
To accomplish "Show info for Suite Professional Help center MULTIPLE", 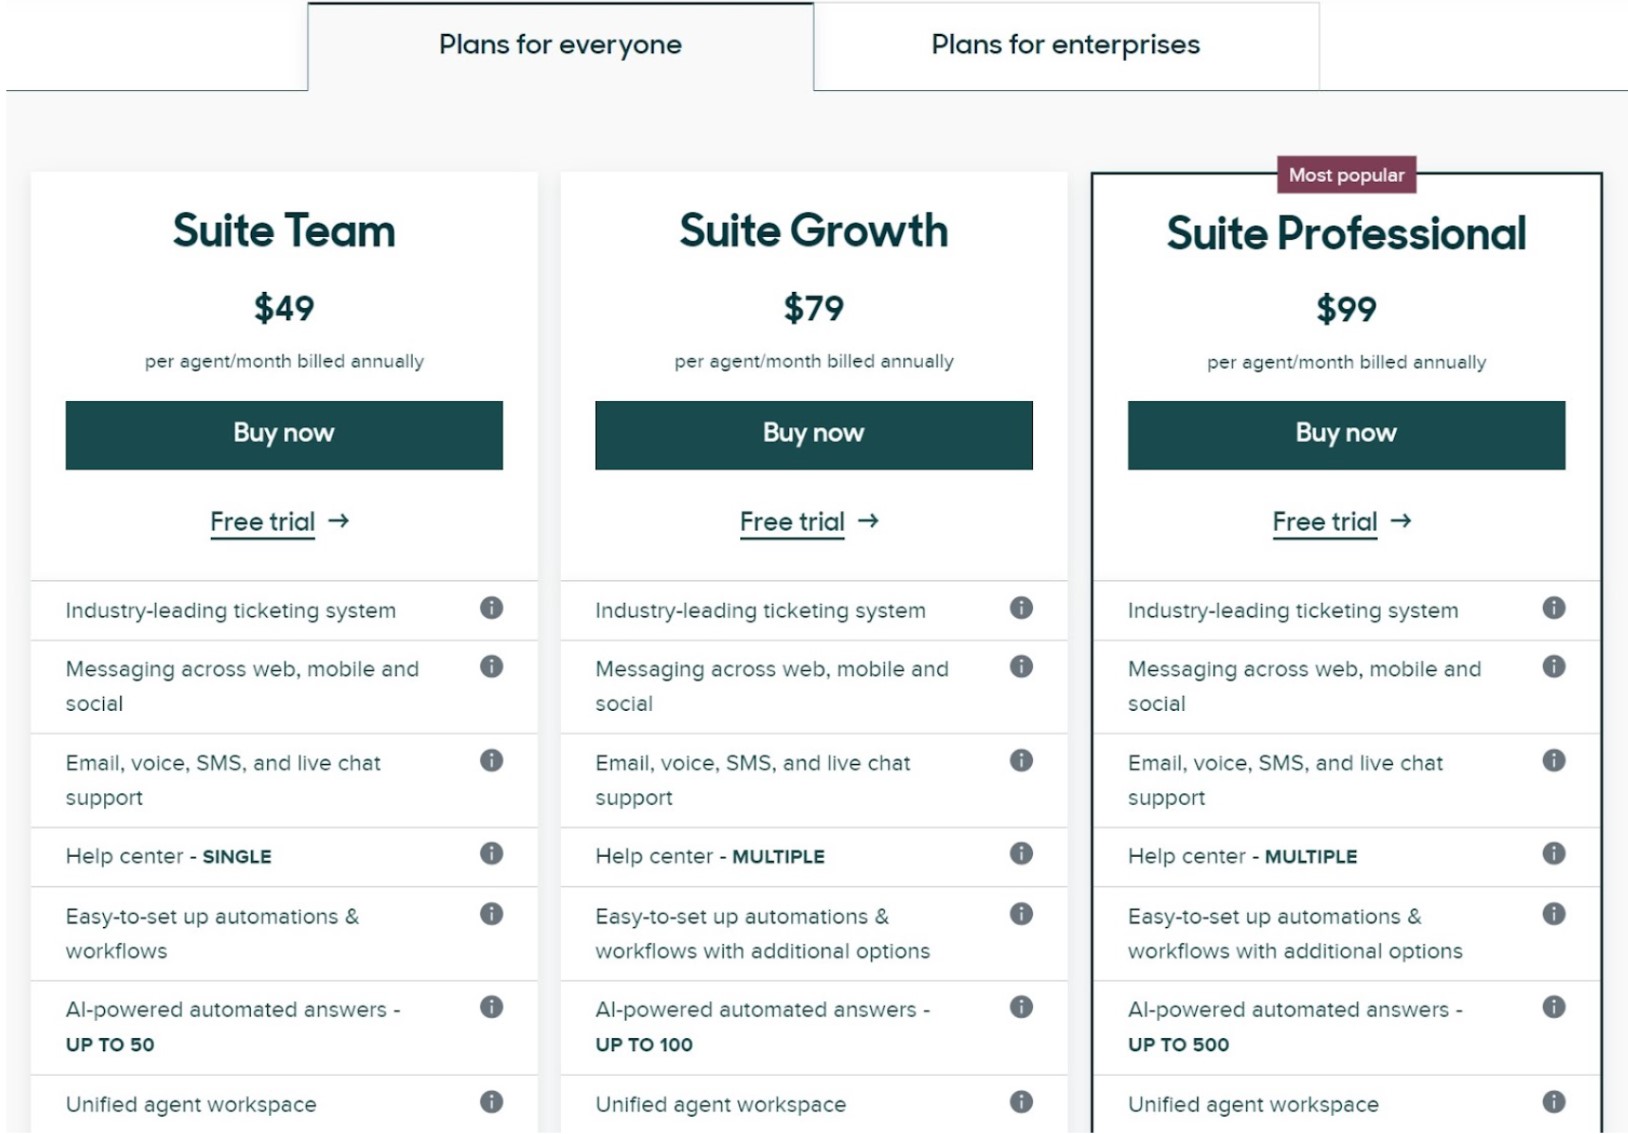I will (1554, 853).
